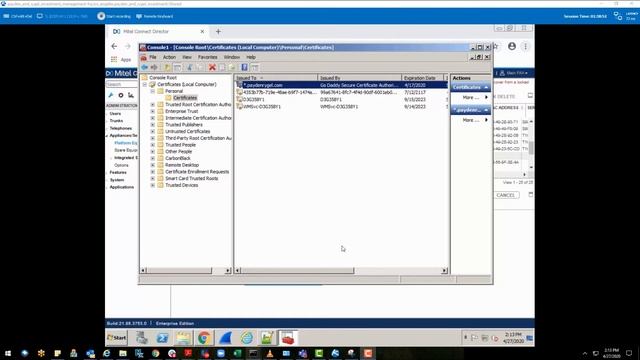The width and height of the screenshot is (640, 360).
Task: Collapse the Personal folder node
Action: (x=153, y=91)
